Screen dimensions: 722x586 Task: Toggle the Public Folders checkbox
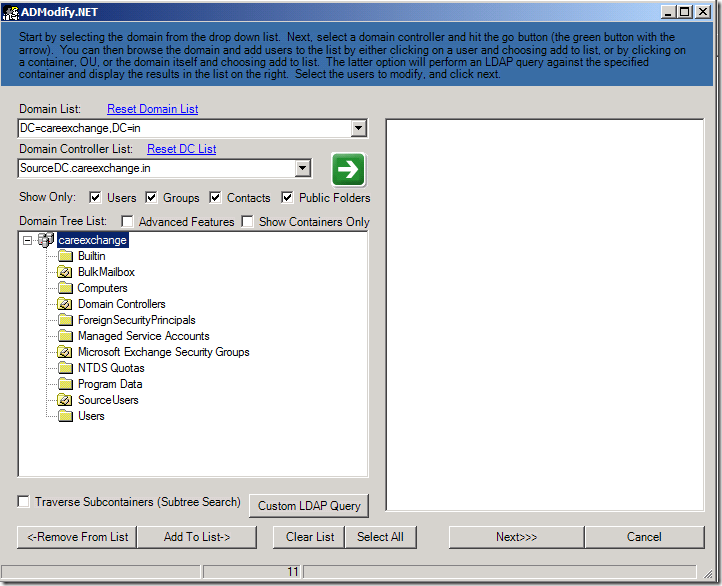[287, 197]
